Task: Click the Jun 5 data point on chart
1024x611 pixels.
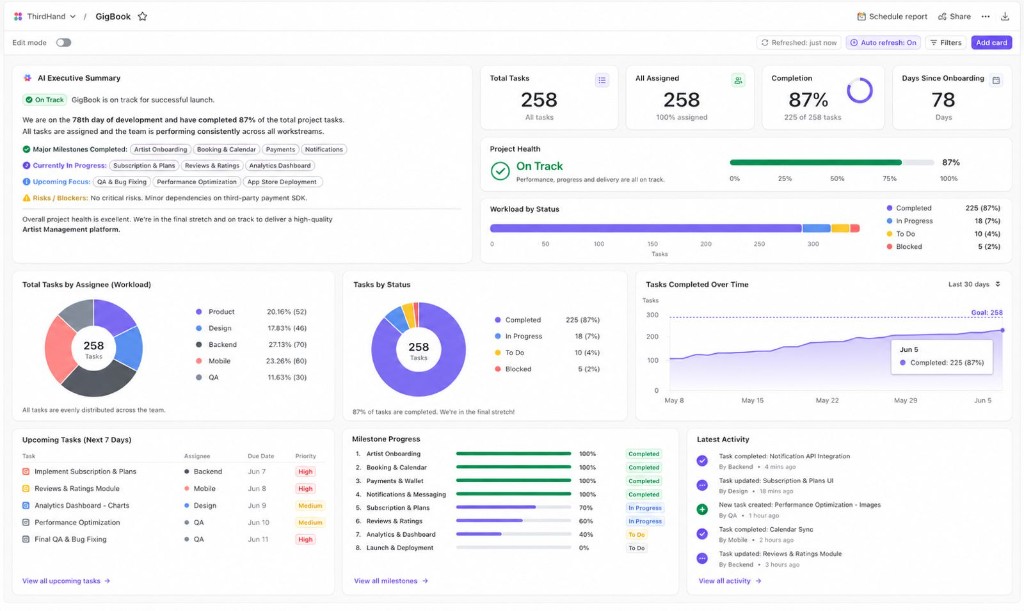Action: coord(1002,330)
